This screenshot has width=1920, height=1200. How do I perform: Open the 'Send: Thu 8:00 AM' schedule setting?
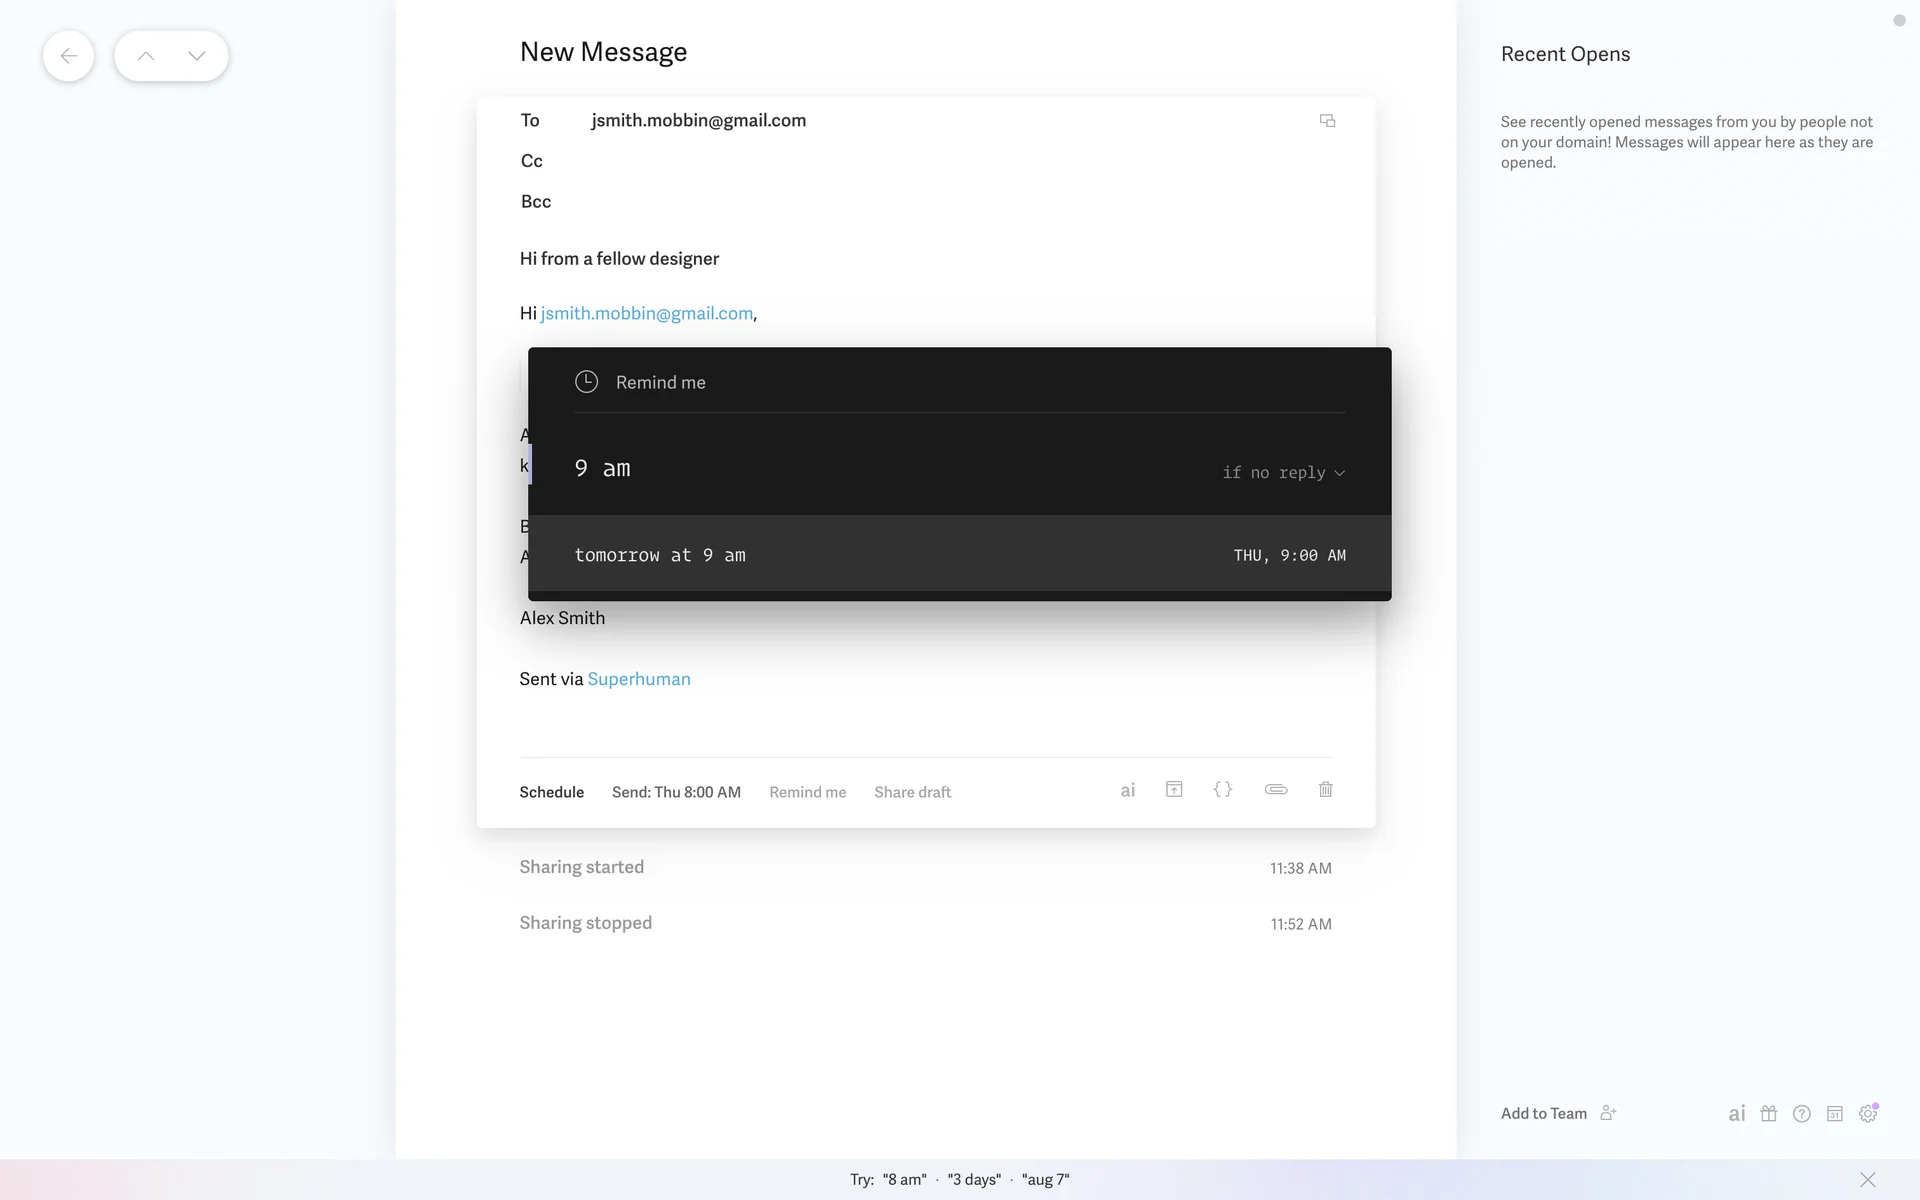point(676,792)
